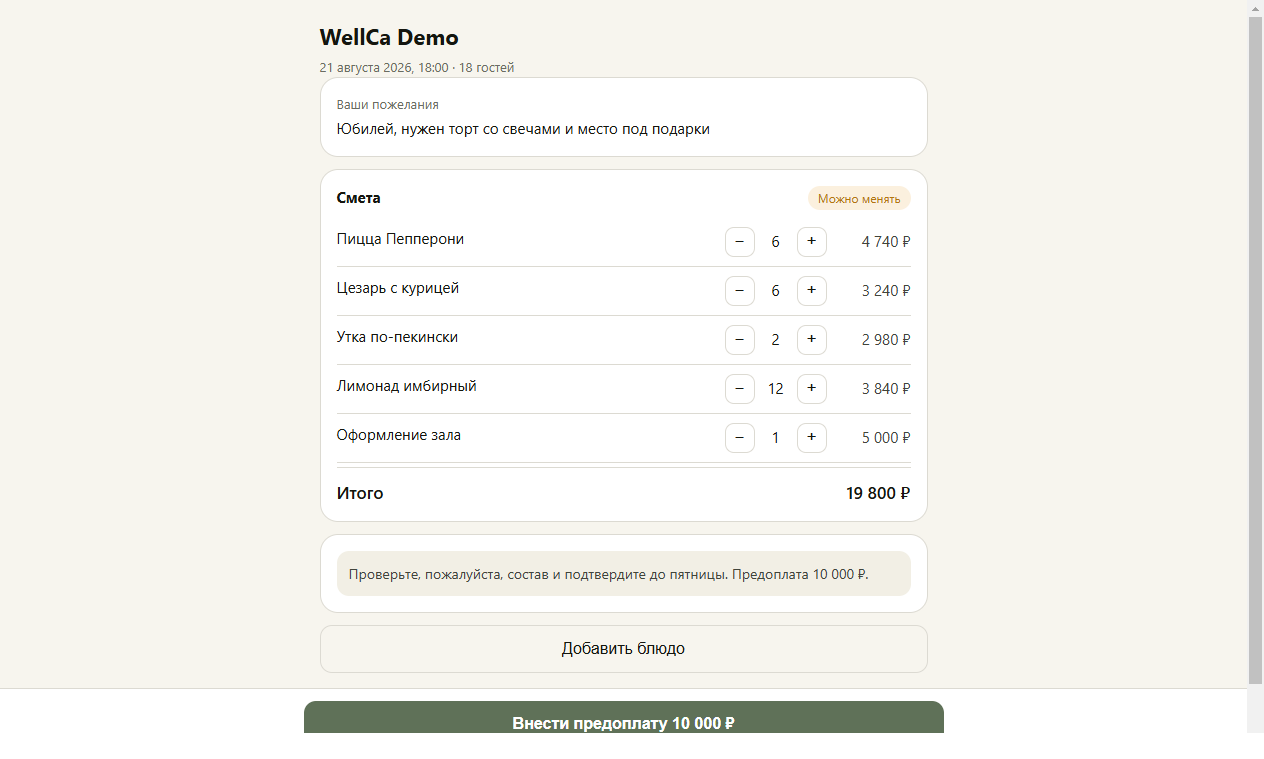The width and height of the screenshot is (1264, 759).
Task: Increase Лимонад имбирный quantity
Action: point(812,389)
